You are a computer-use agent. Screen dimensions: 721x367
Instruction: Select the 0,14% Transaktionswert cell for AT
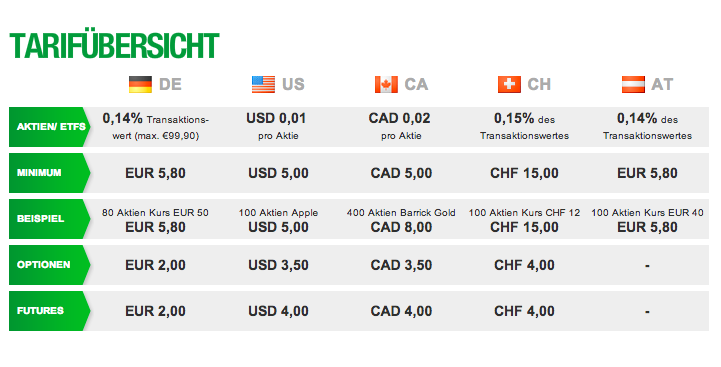tap(647, 126)
